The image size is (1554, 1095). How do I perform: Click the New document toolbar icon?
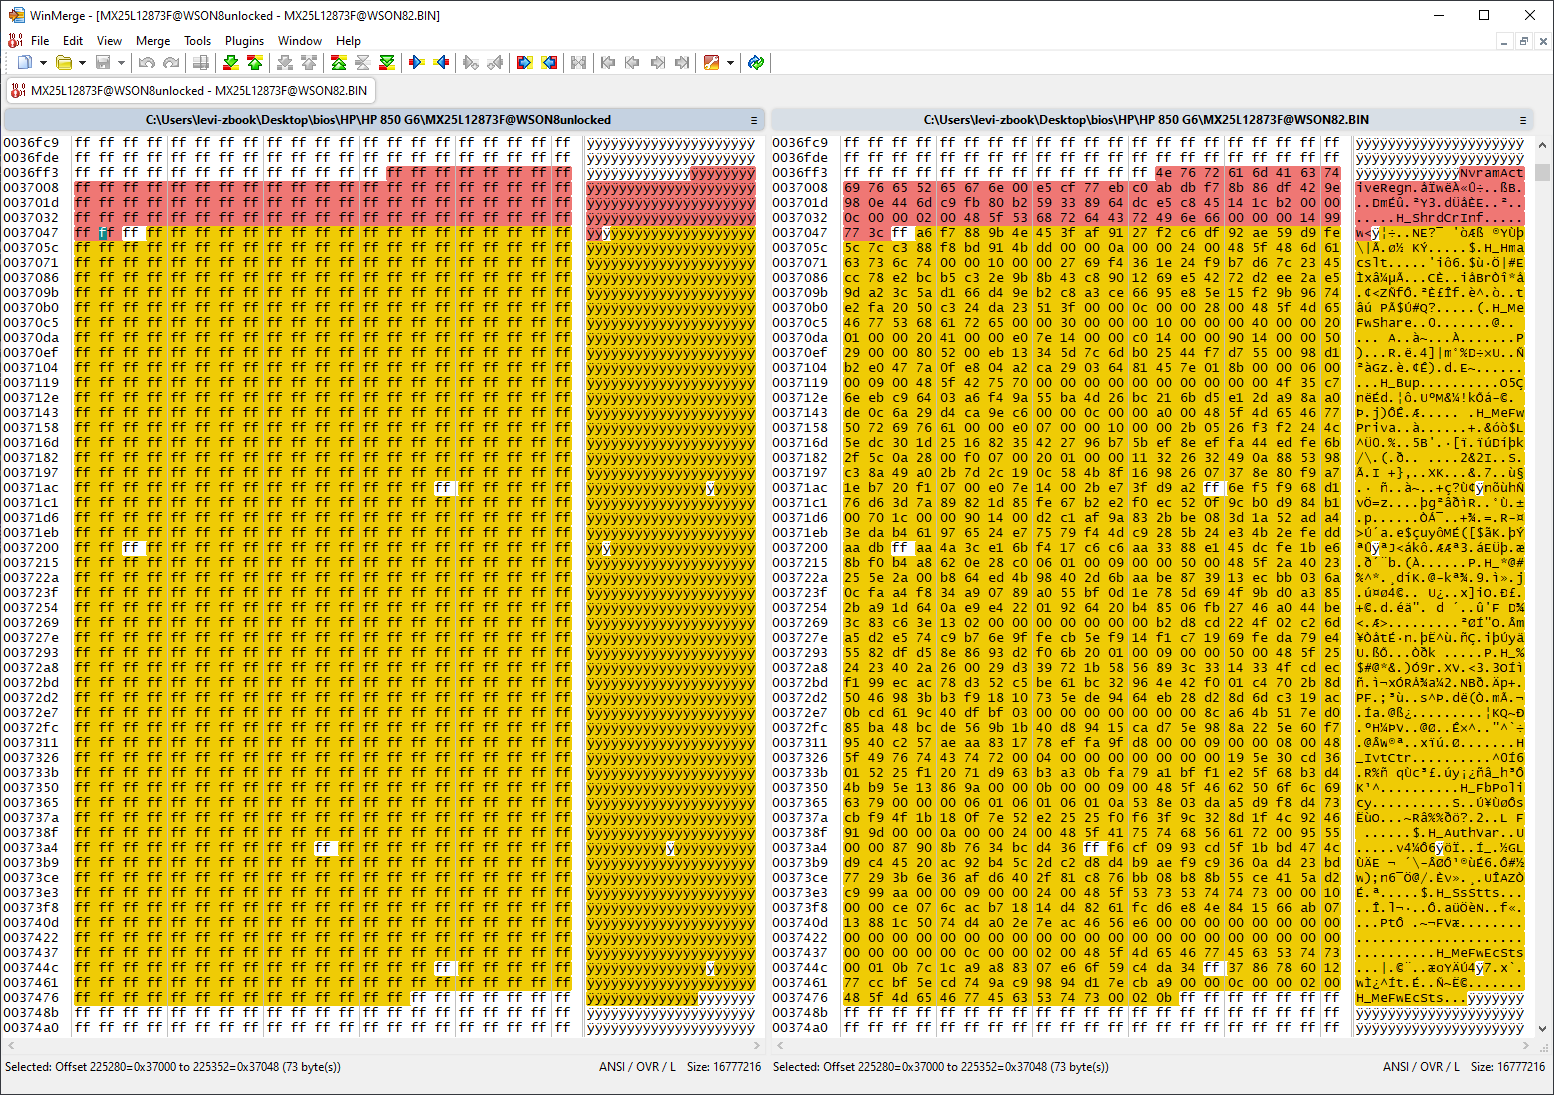coord(25,63)
